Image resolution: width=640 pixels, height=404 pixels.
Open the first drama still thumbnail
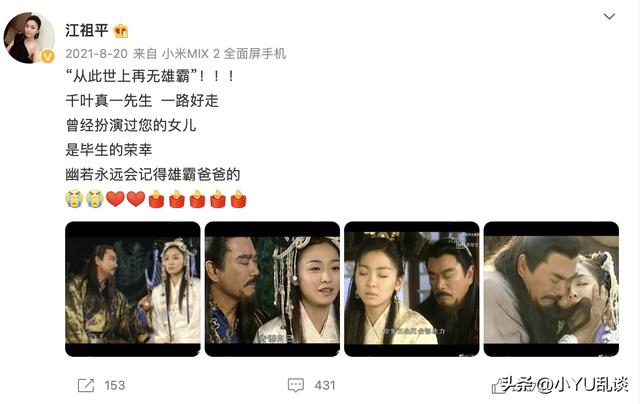tap(133, 289)
